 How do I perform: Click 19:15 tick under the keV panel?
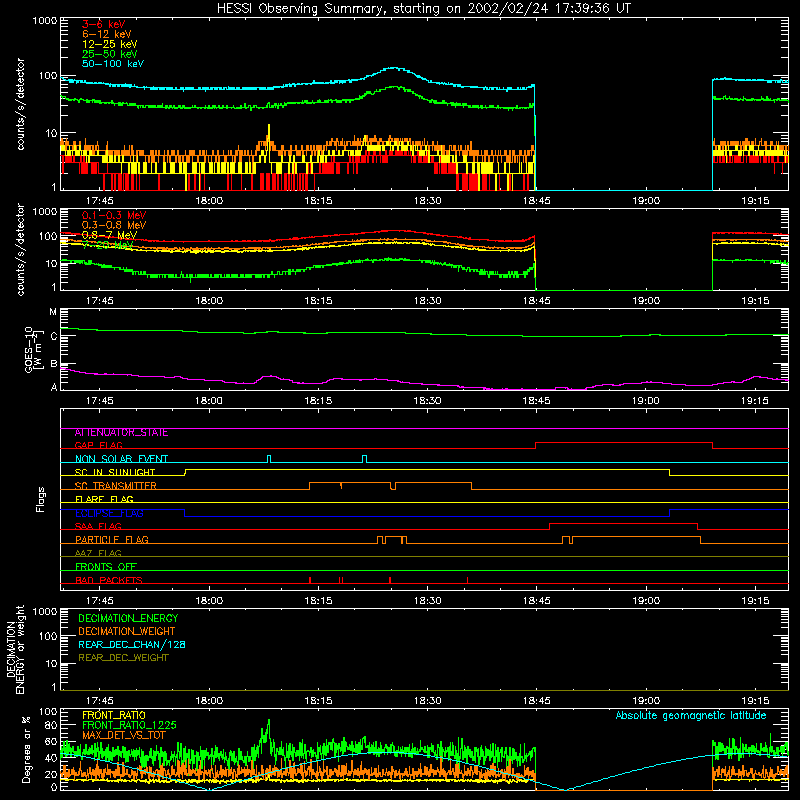(x=755, y=201)
